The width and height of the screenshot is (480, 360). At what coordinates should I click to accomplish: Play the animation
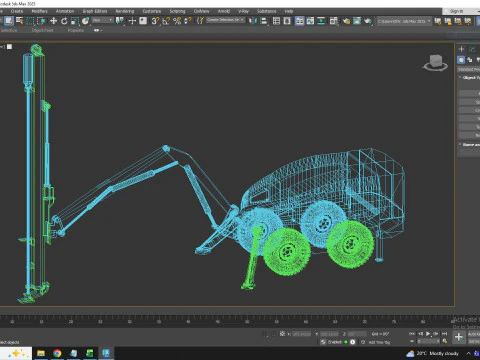428,334
